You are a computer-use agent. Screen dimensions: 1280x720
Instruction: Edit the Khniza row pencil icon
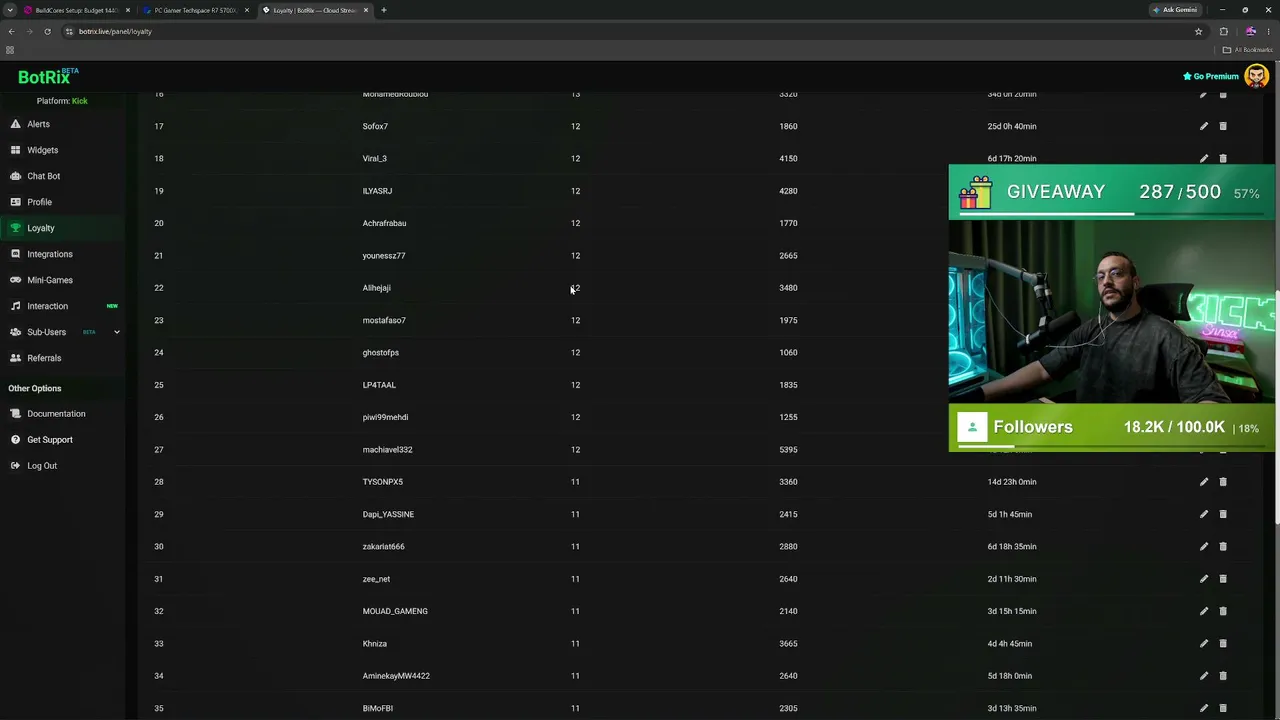tap(1204, 643)
